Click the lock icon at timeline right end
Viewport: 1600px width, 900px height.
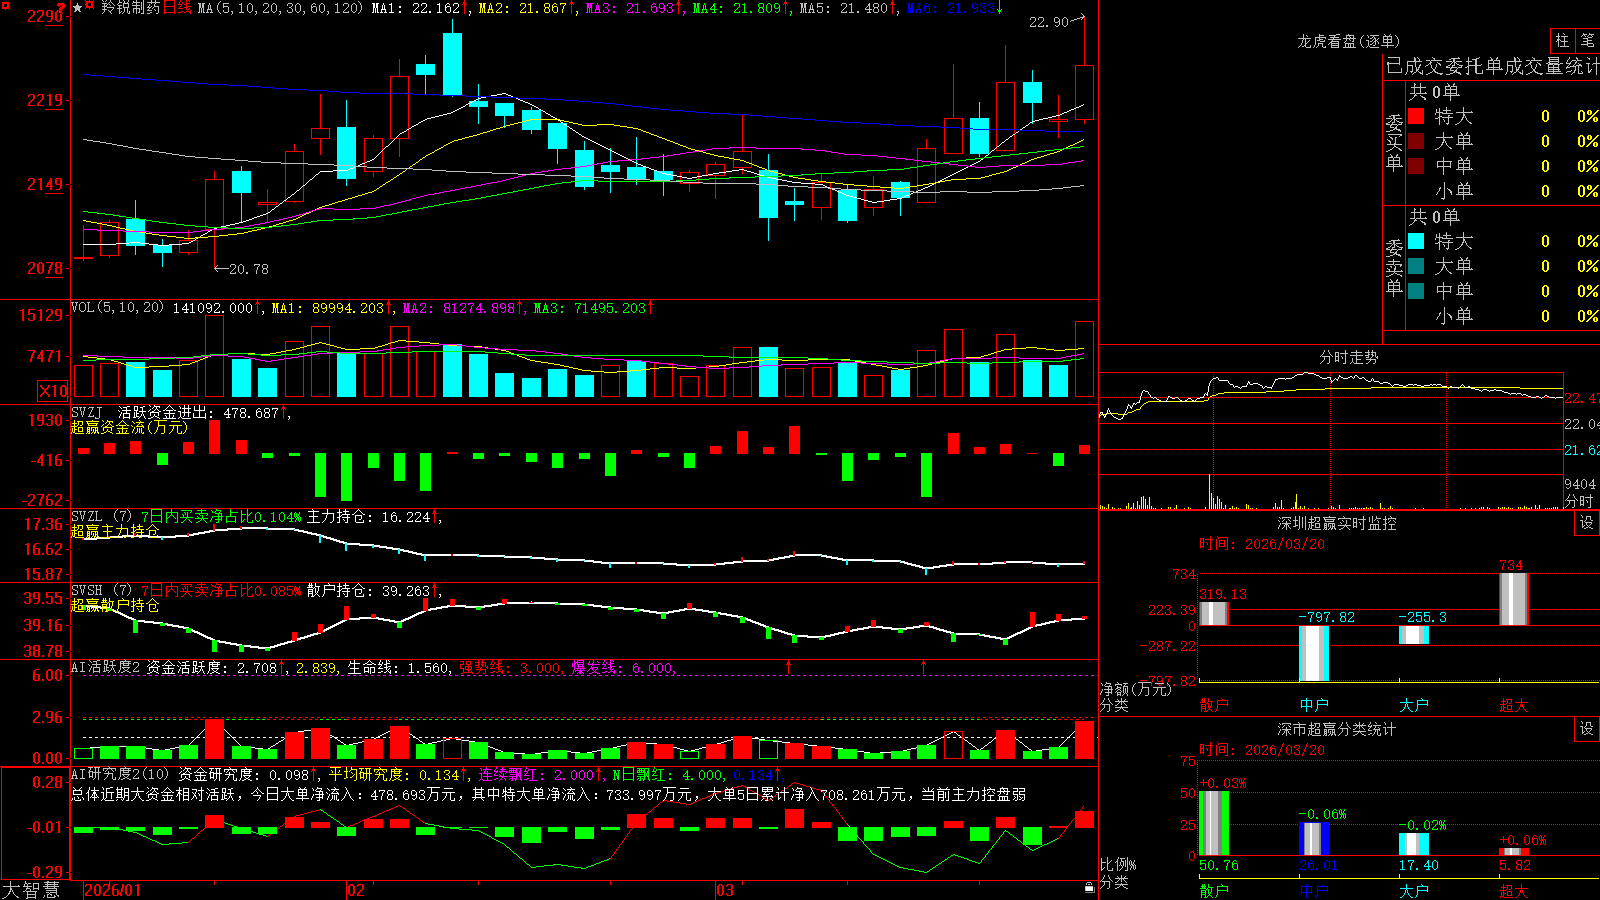coord(1090,887)
